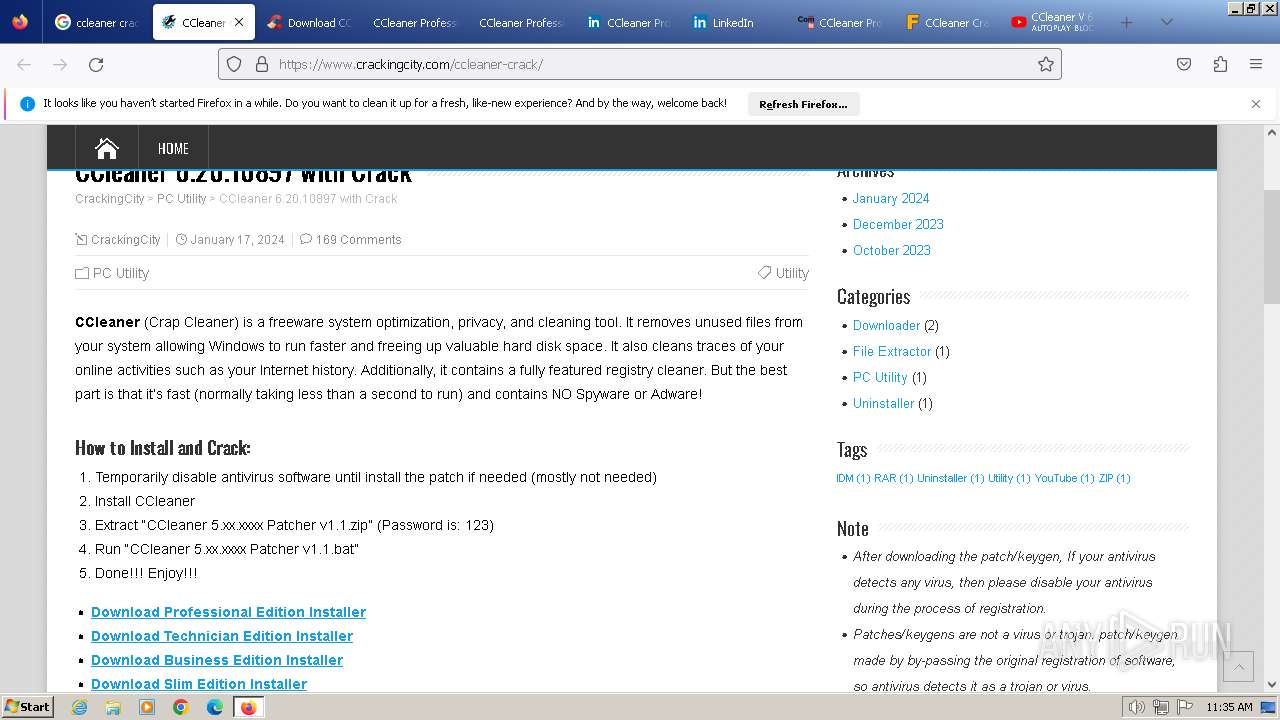This screenshot has height=720, width=1280.
Task: Open the Action Center flag icon
Action: coord(1185,707)
